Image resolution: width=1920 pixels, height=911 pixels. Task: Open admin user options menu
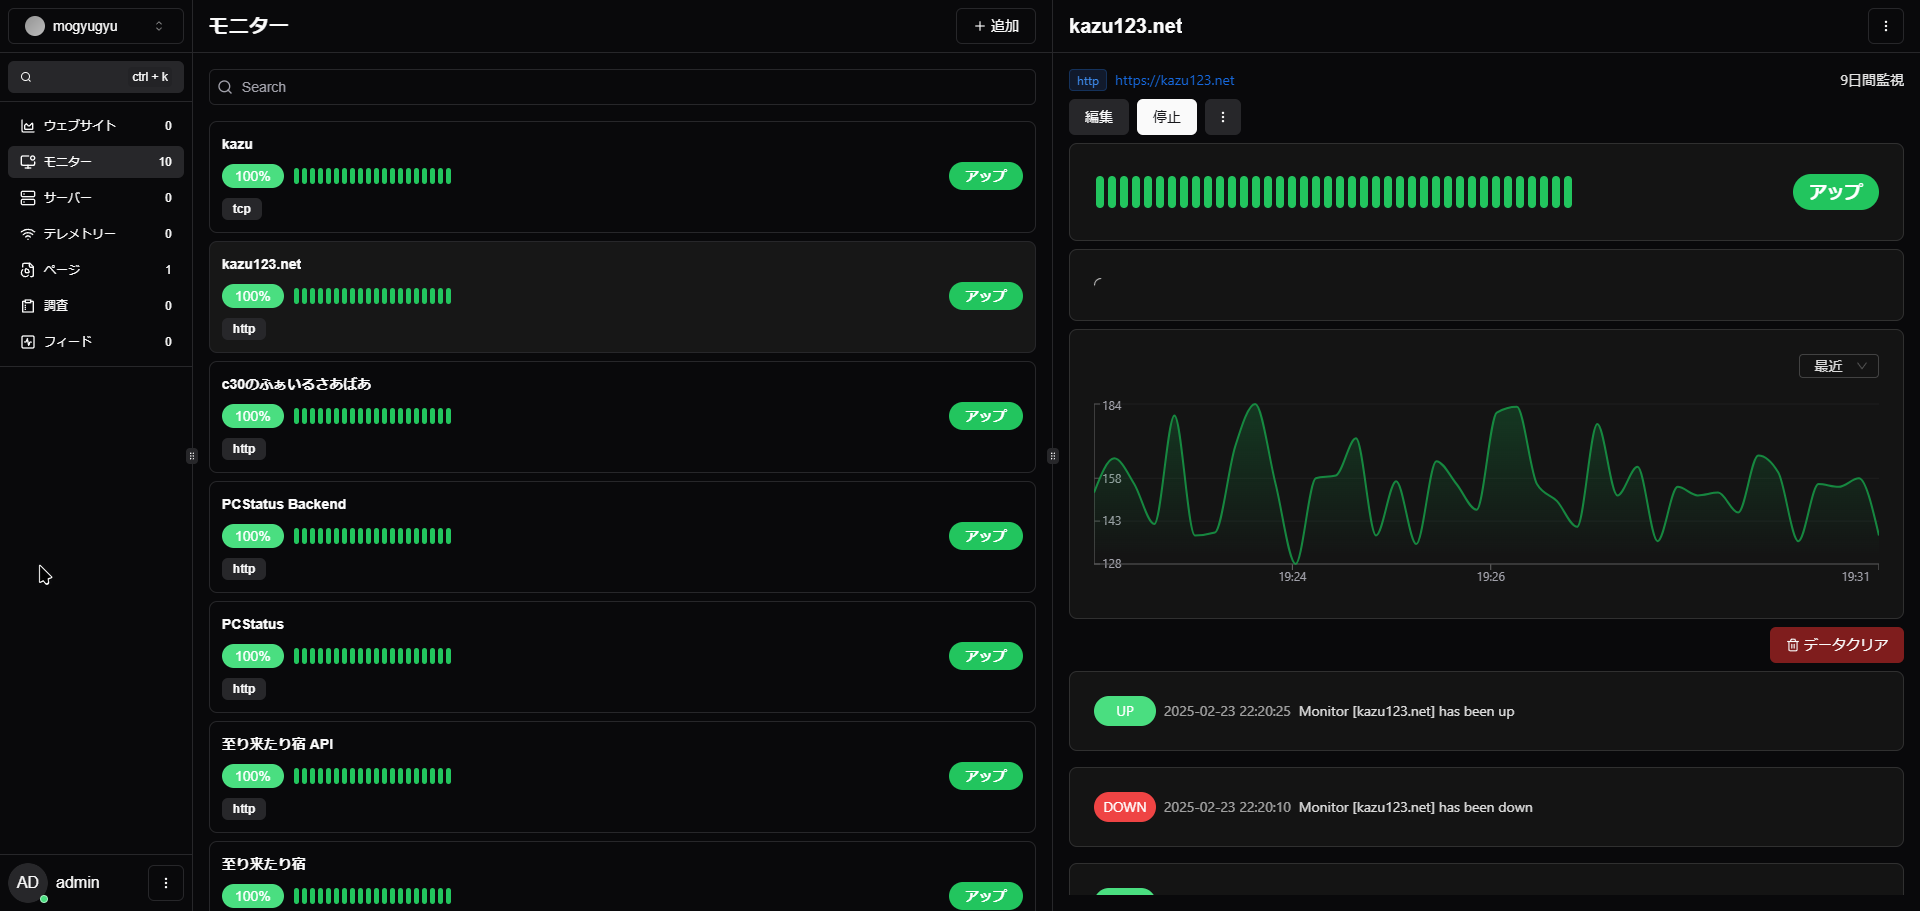pos(166,883)
